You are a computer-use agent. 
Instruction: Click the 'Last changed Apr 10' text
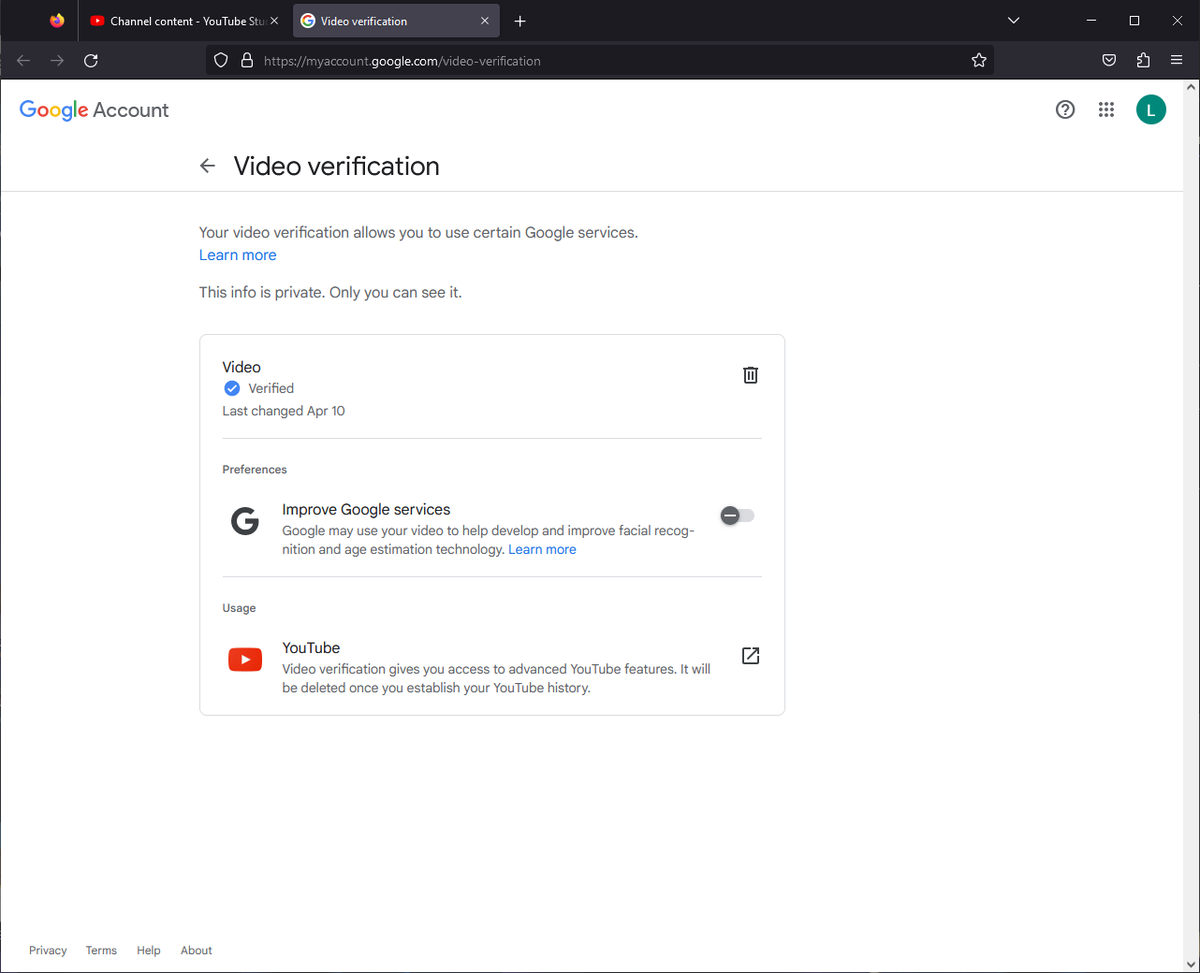(x=284, y=411)
